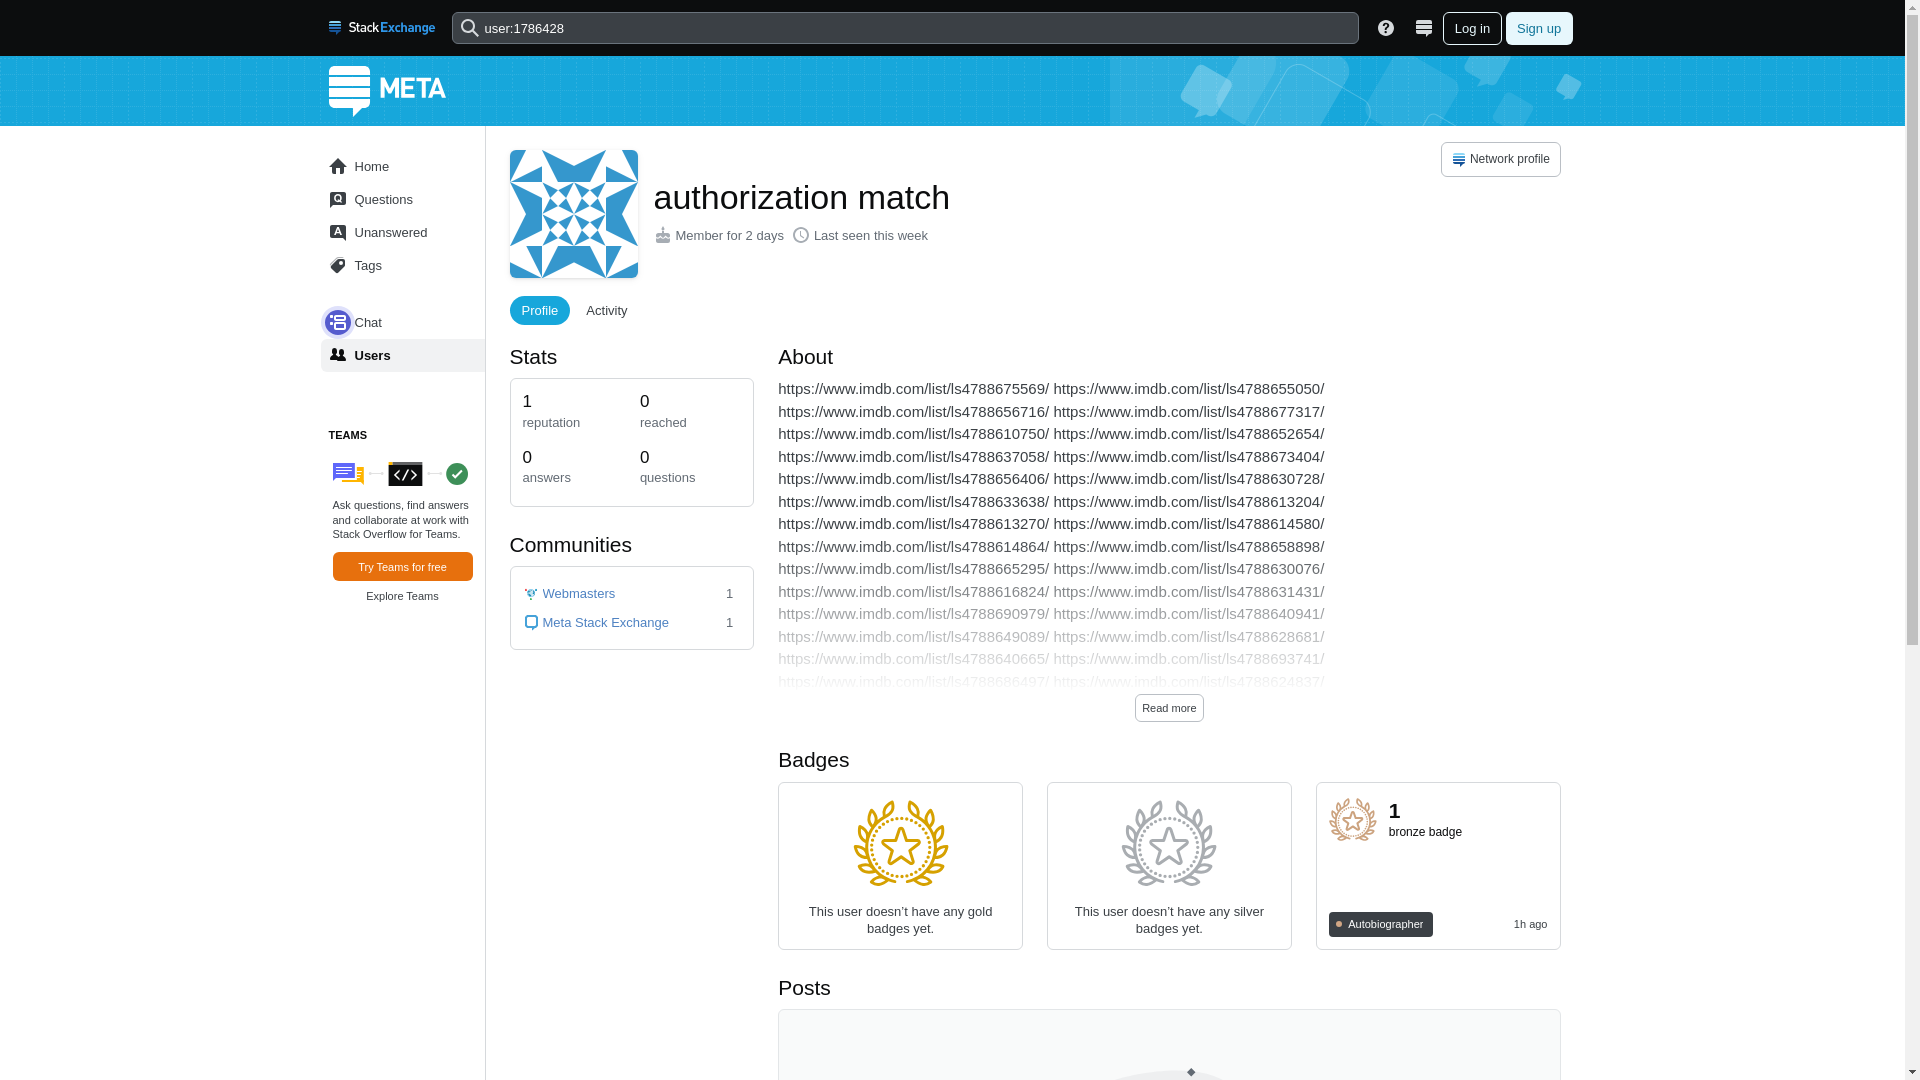This screenshot has height=1080, width=1920.
Task: Click the Users sidebar icon
Action: [x=338, y=355]
